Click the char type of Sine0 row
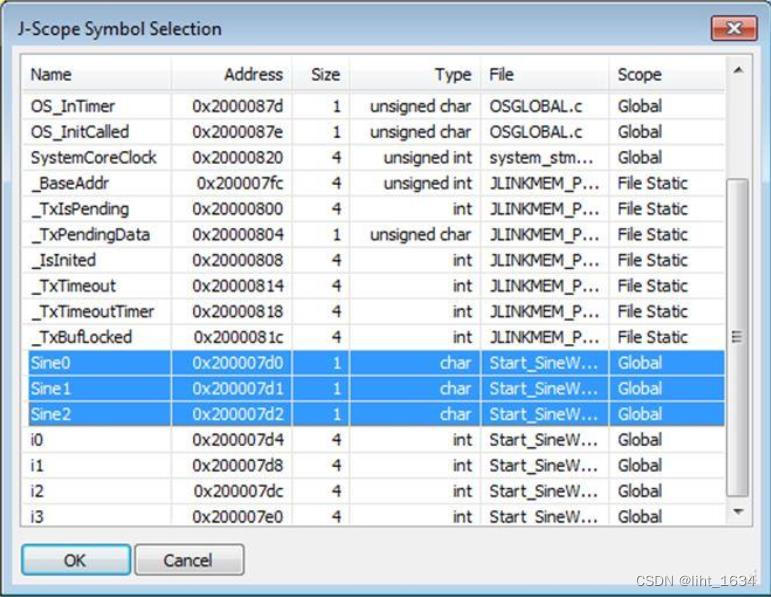Viewport: 771px width, 597px height. [x=455, y=363]
